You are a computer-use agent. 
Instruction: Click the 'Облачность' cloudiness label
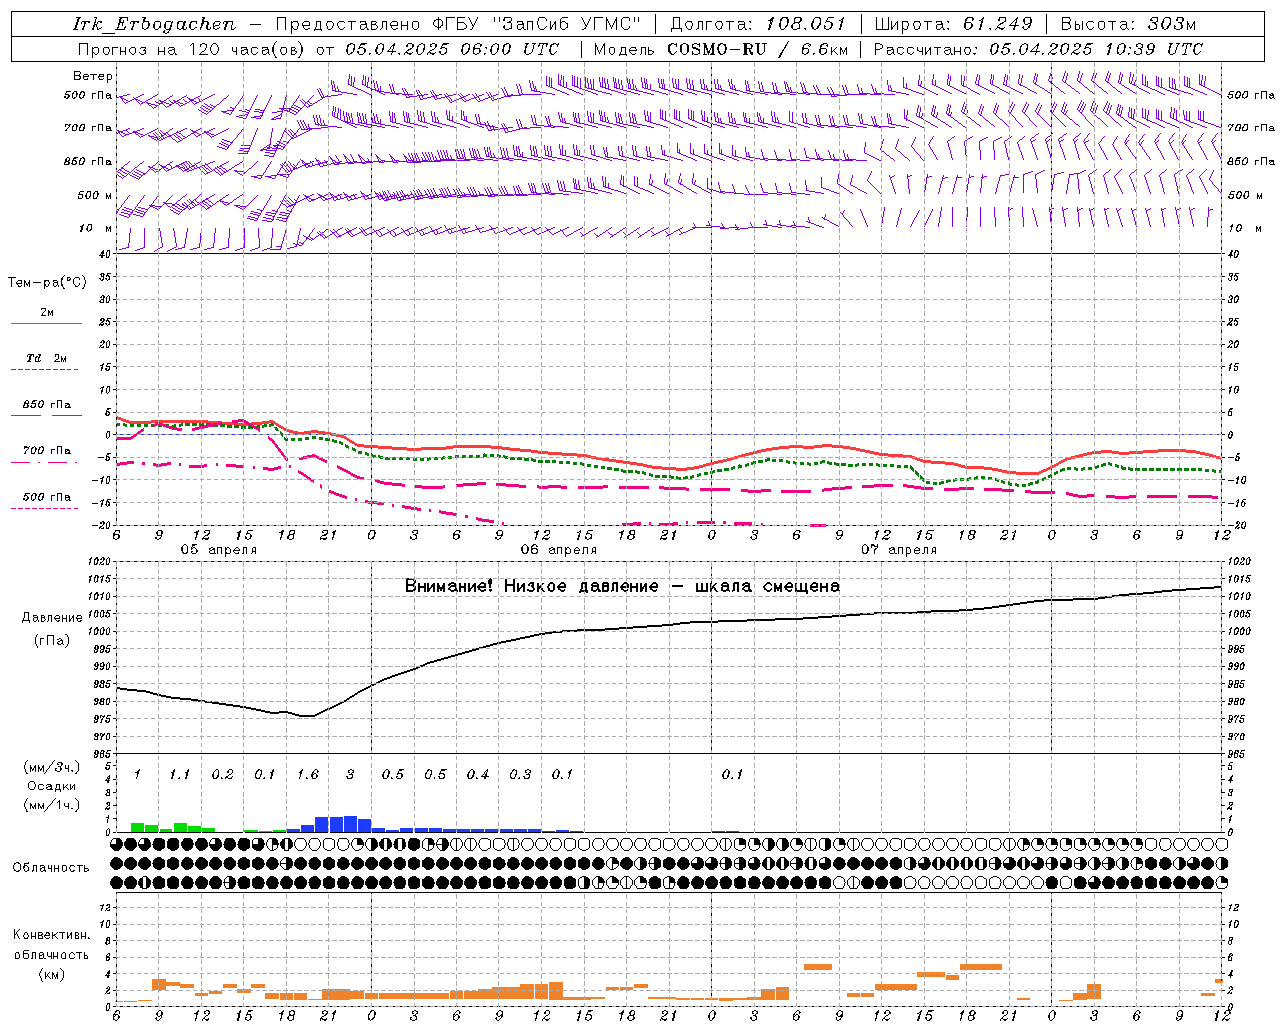point(51,867)
